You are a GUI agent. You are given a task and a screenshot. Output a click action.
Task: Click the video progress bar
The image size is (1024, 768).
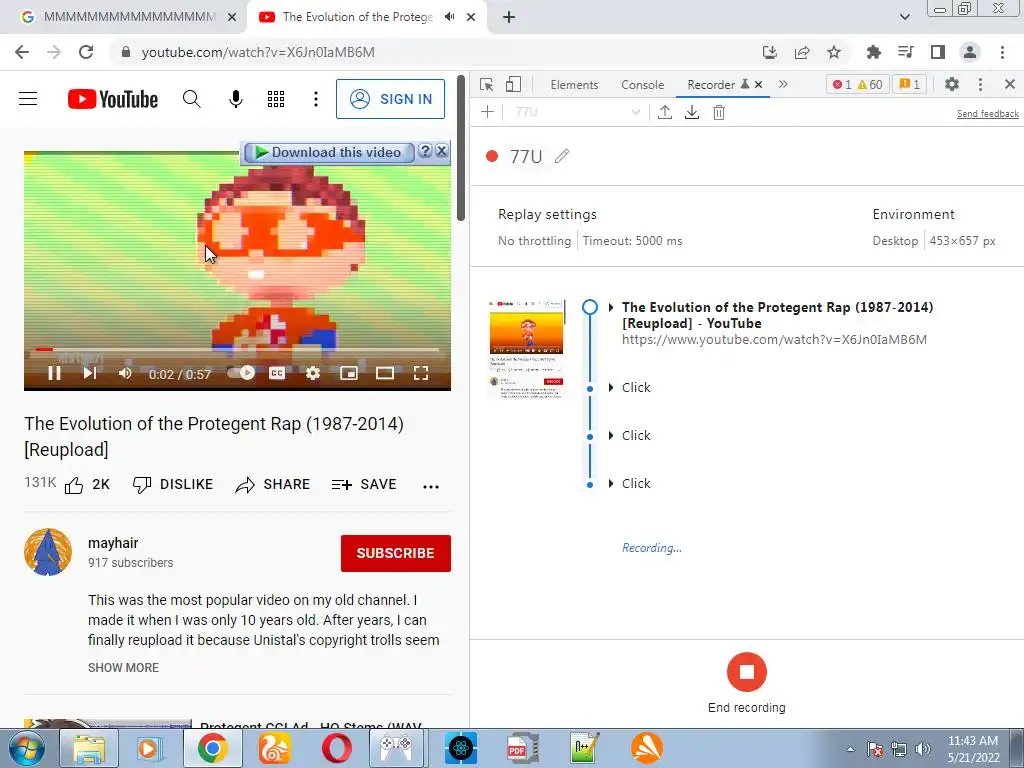point(238,349)
